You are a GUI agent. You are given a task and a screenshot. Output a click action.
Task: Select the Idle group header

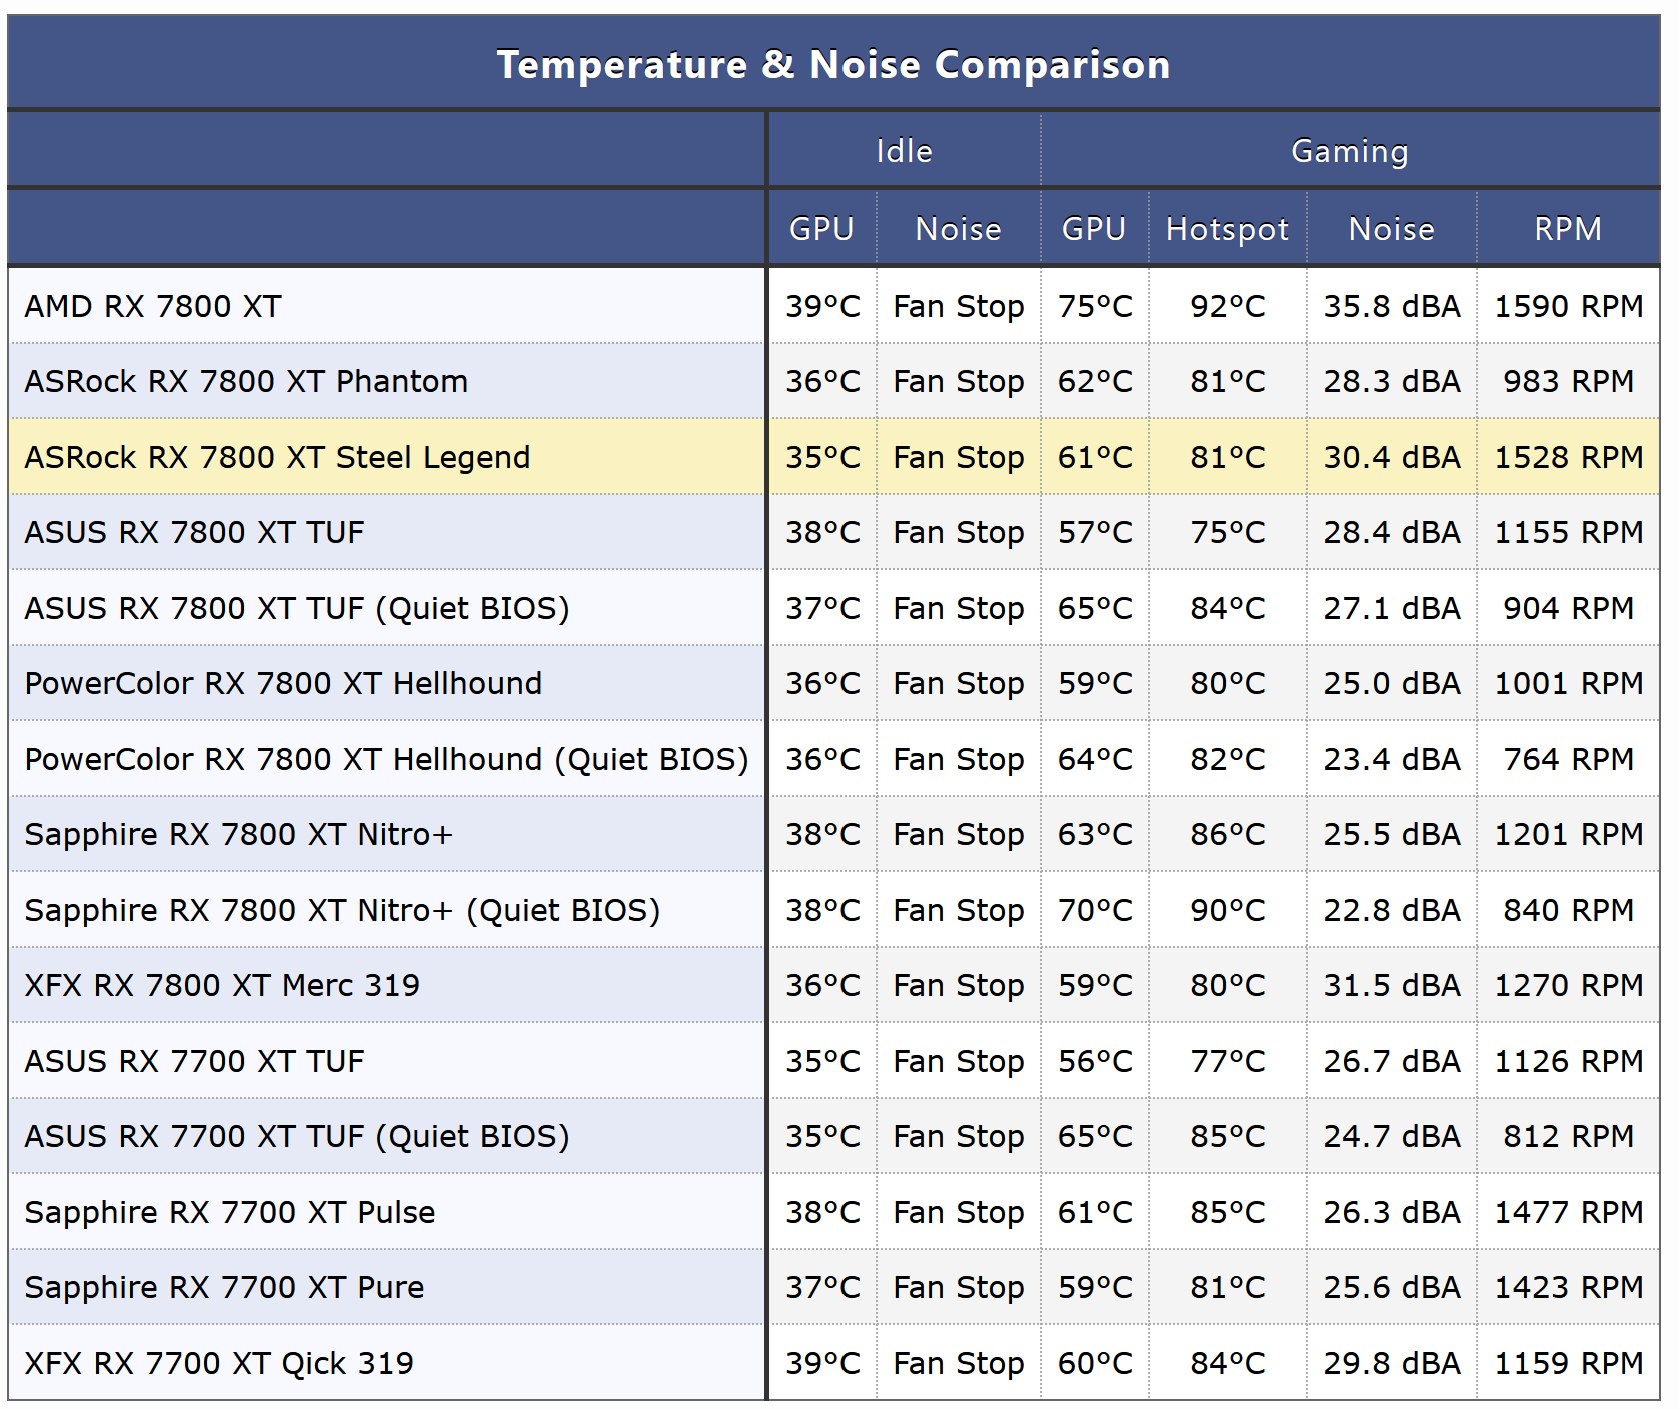(x=904, y=151)
